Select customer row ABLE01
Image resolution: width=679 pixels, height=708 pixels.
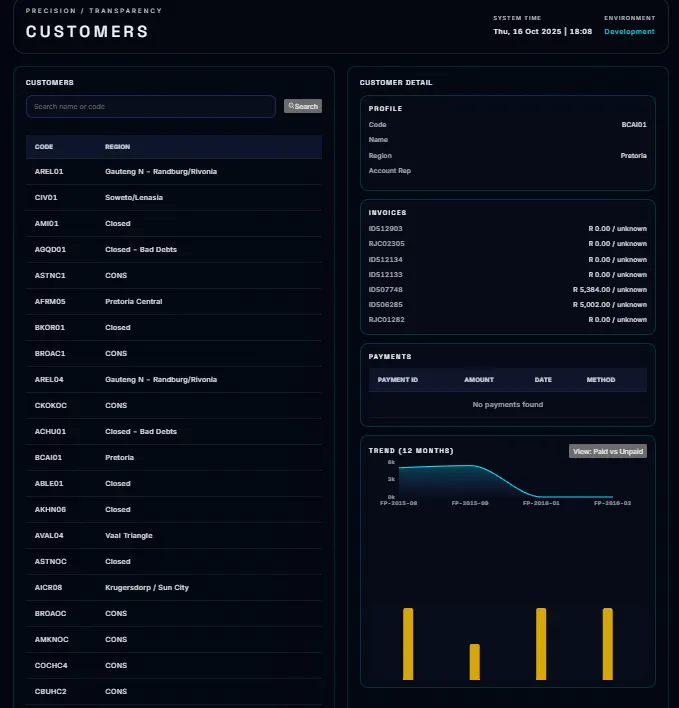pos(174,484)
